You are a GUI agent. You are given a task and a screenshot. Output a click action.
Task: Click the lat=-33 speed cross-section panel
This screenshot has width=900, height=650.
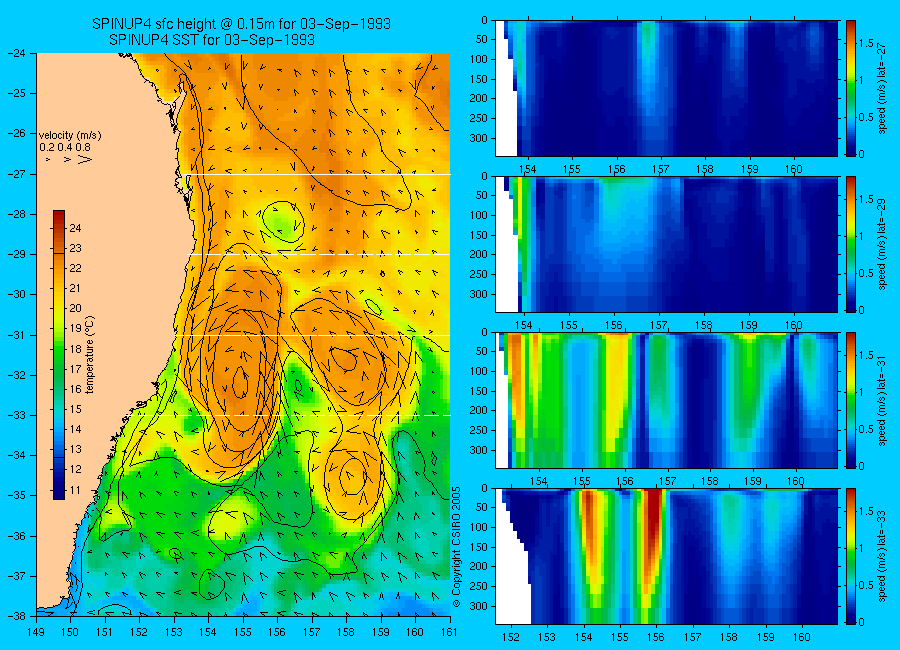pyautogui.click(x=666, y=556)
